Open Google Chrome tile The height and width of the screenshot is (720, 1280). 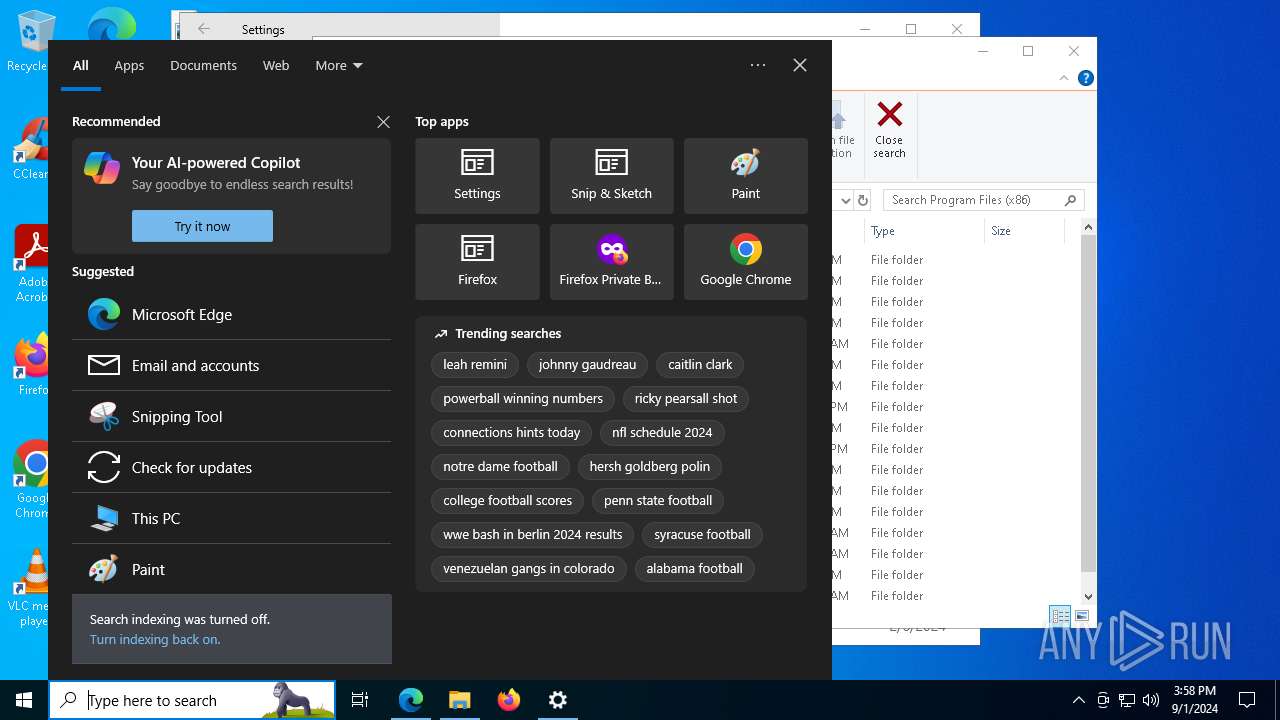tap(745, 262)
